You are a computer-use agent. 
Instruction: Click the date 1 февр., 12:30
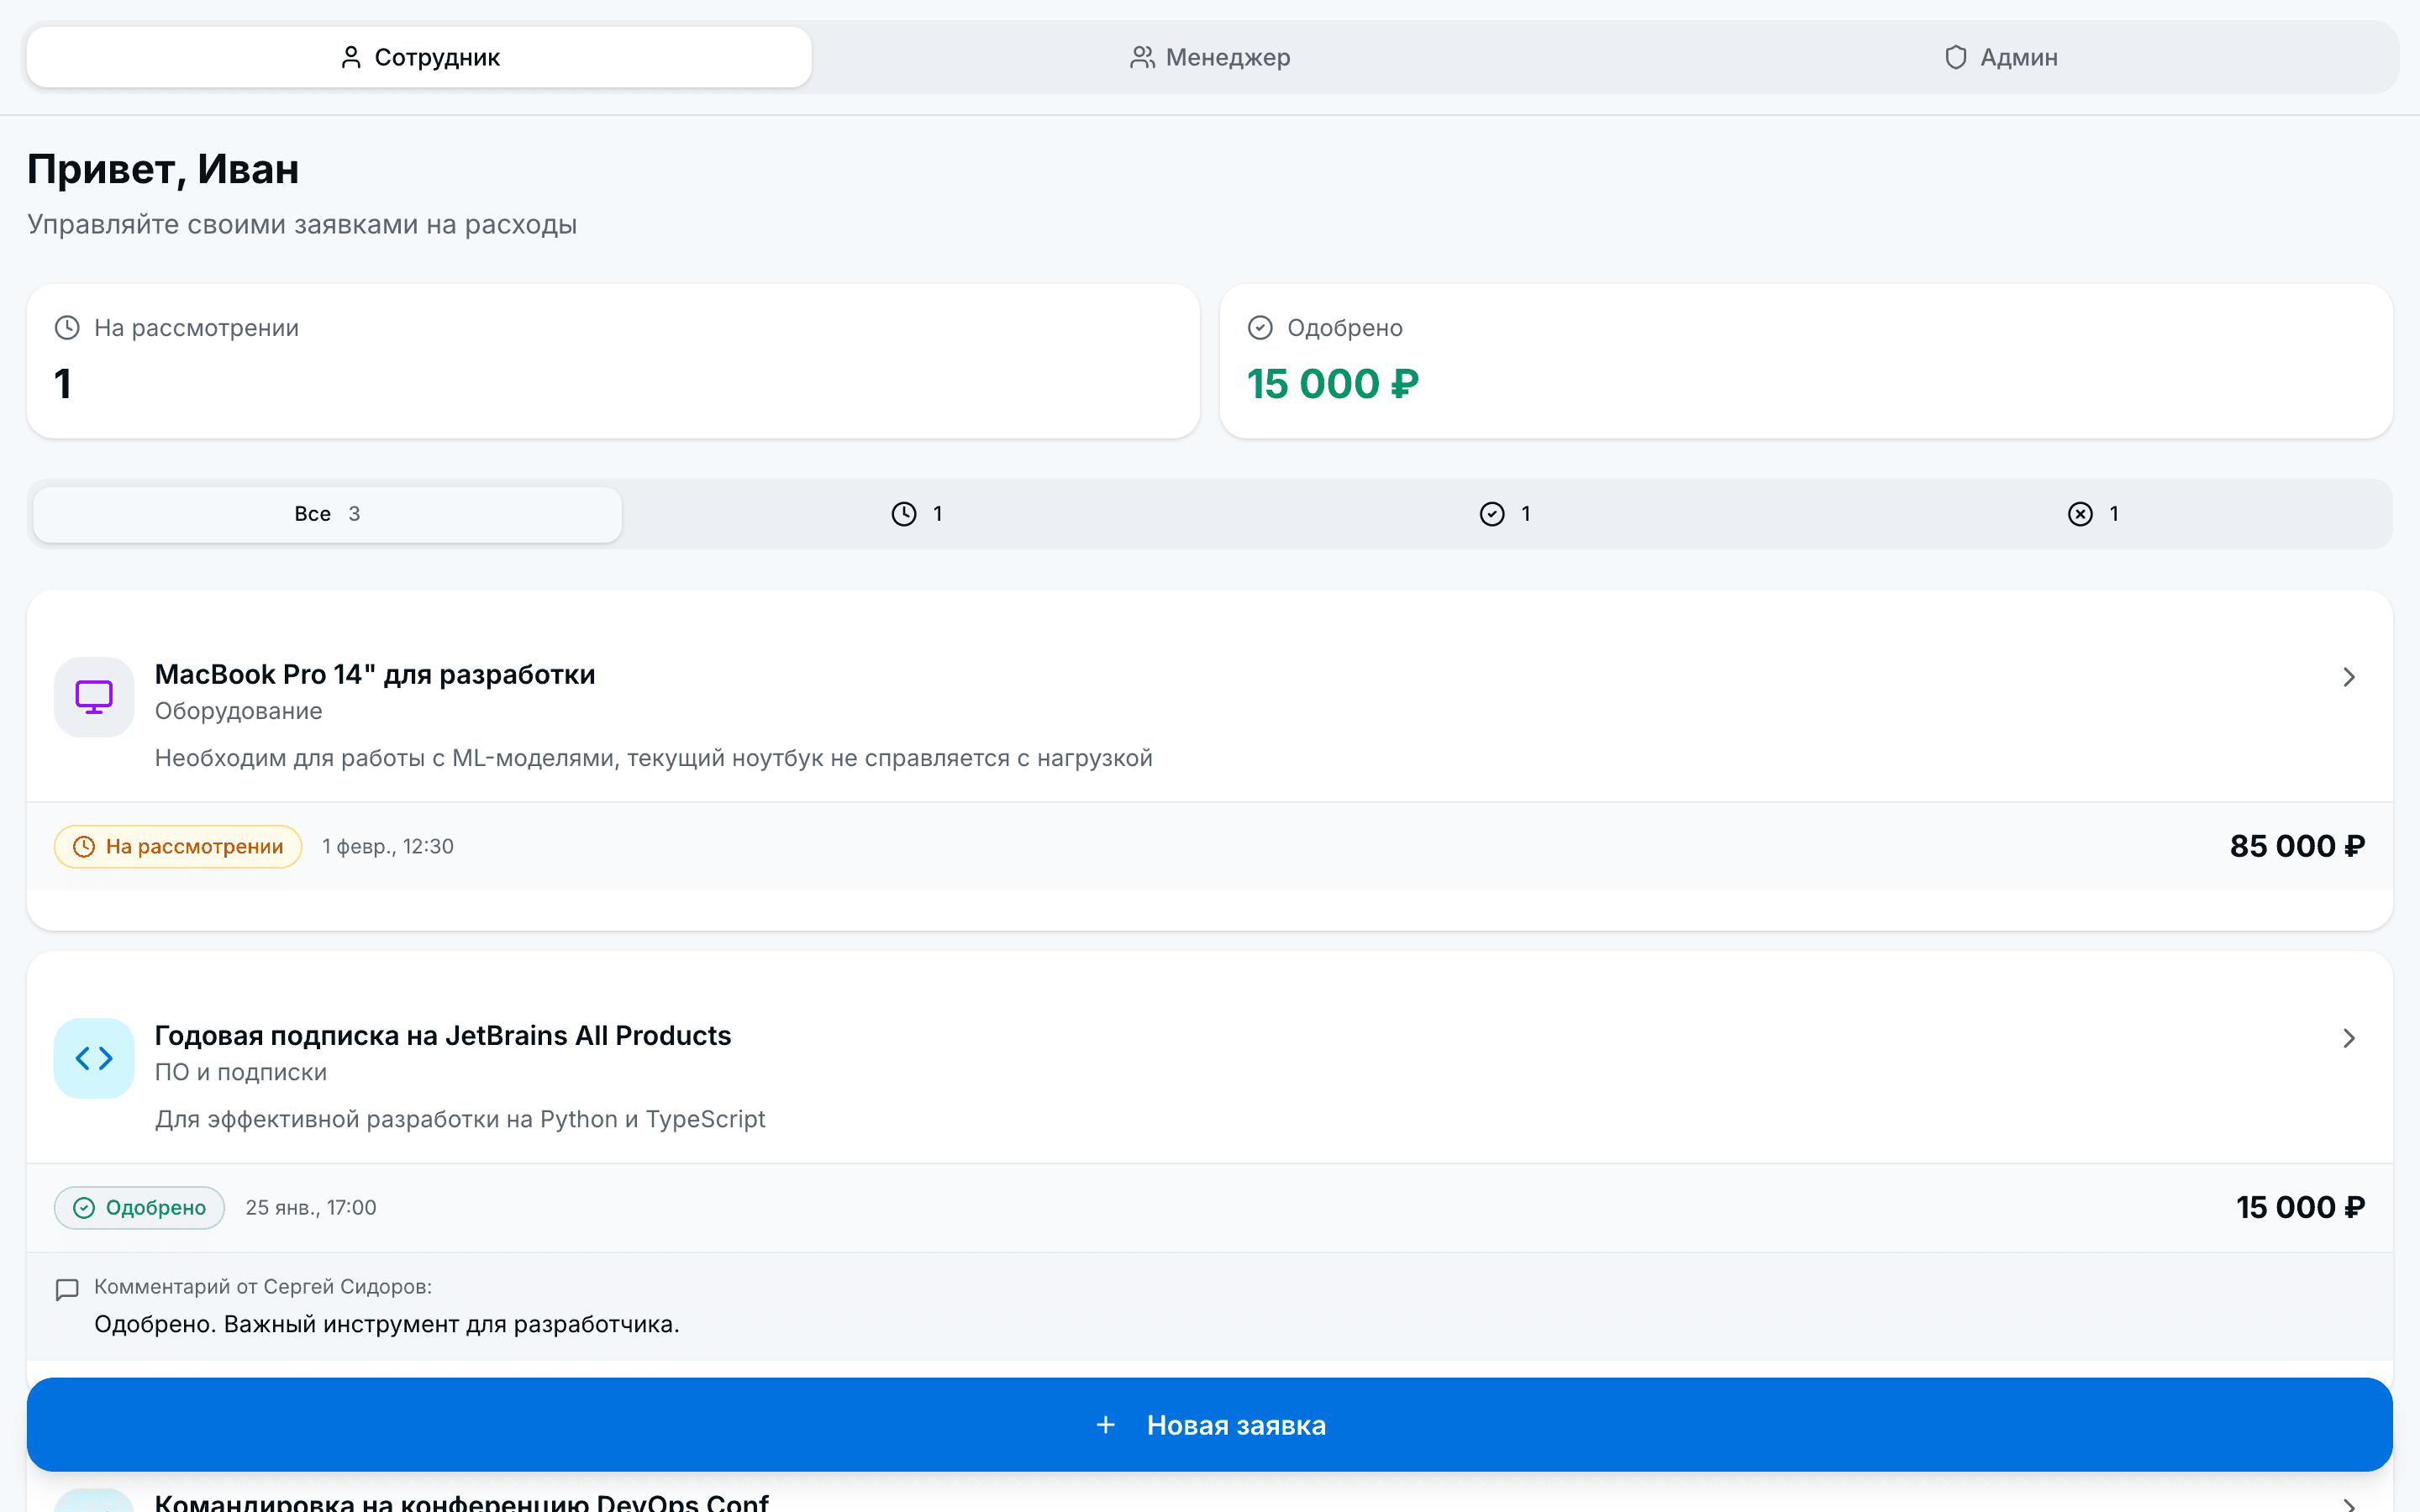(x=388, y=846)
